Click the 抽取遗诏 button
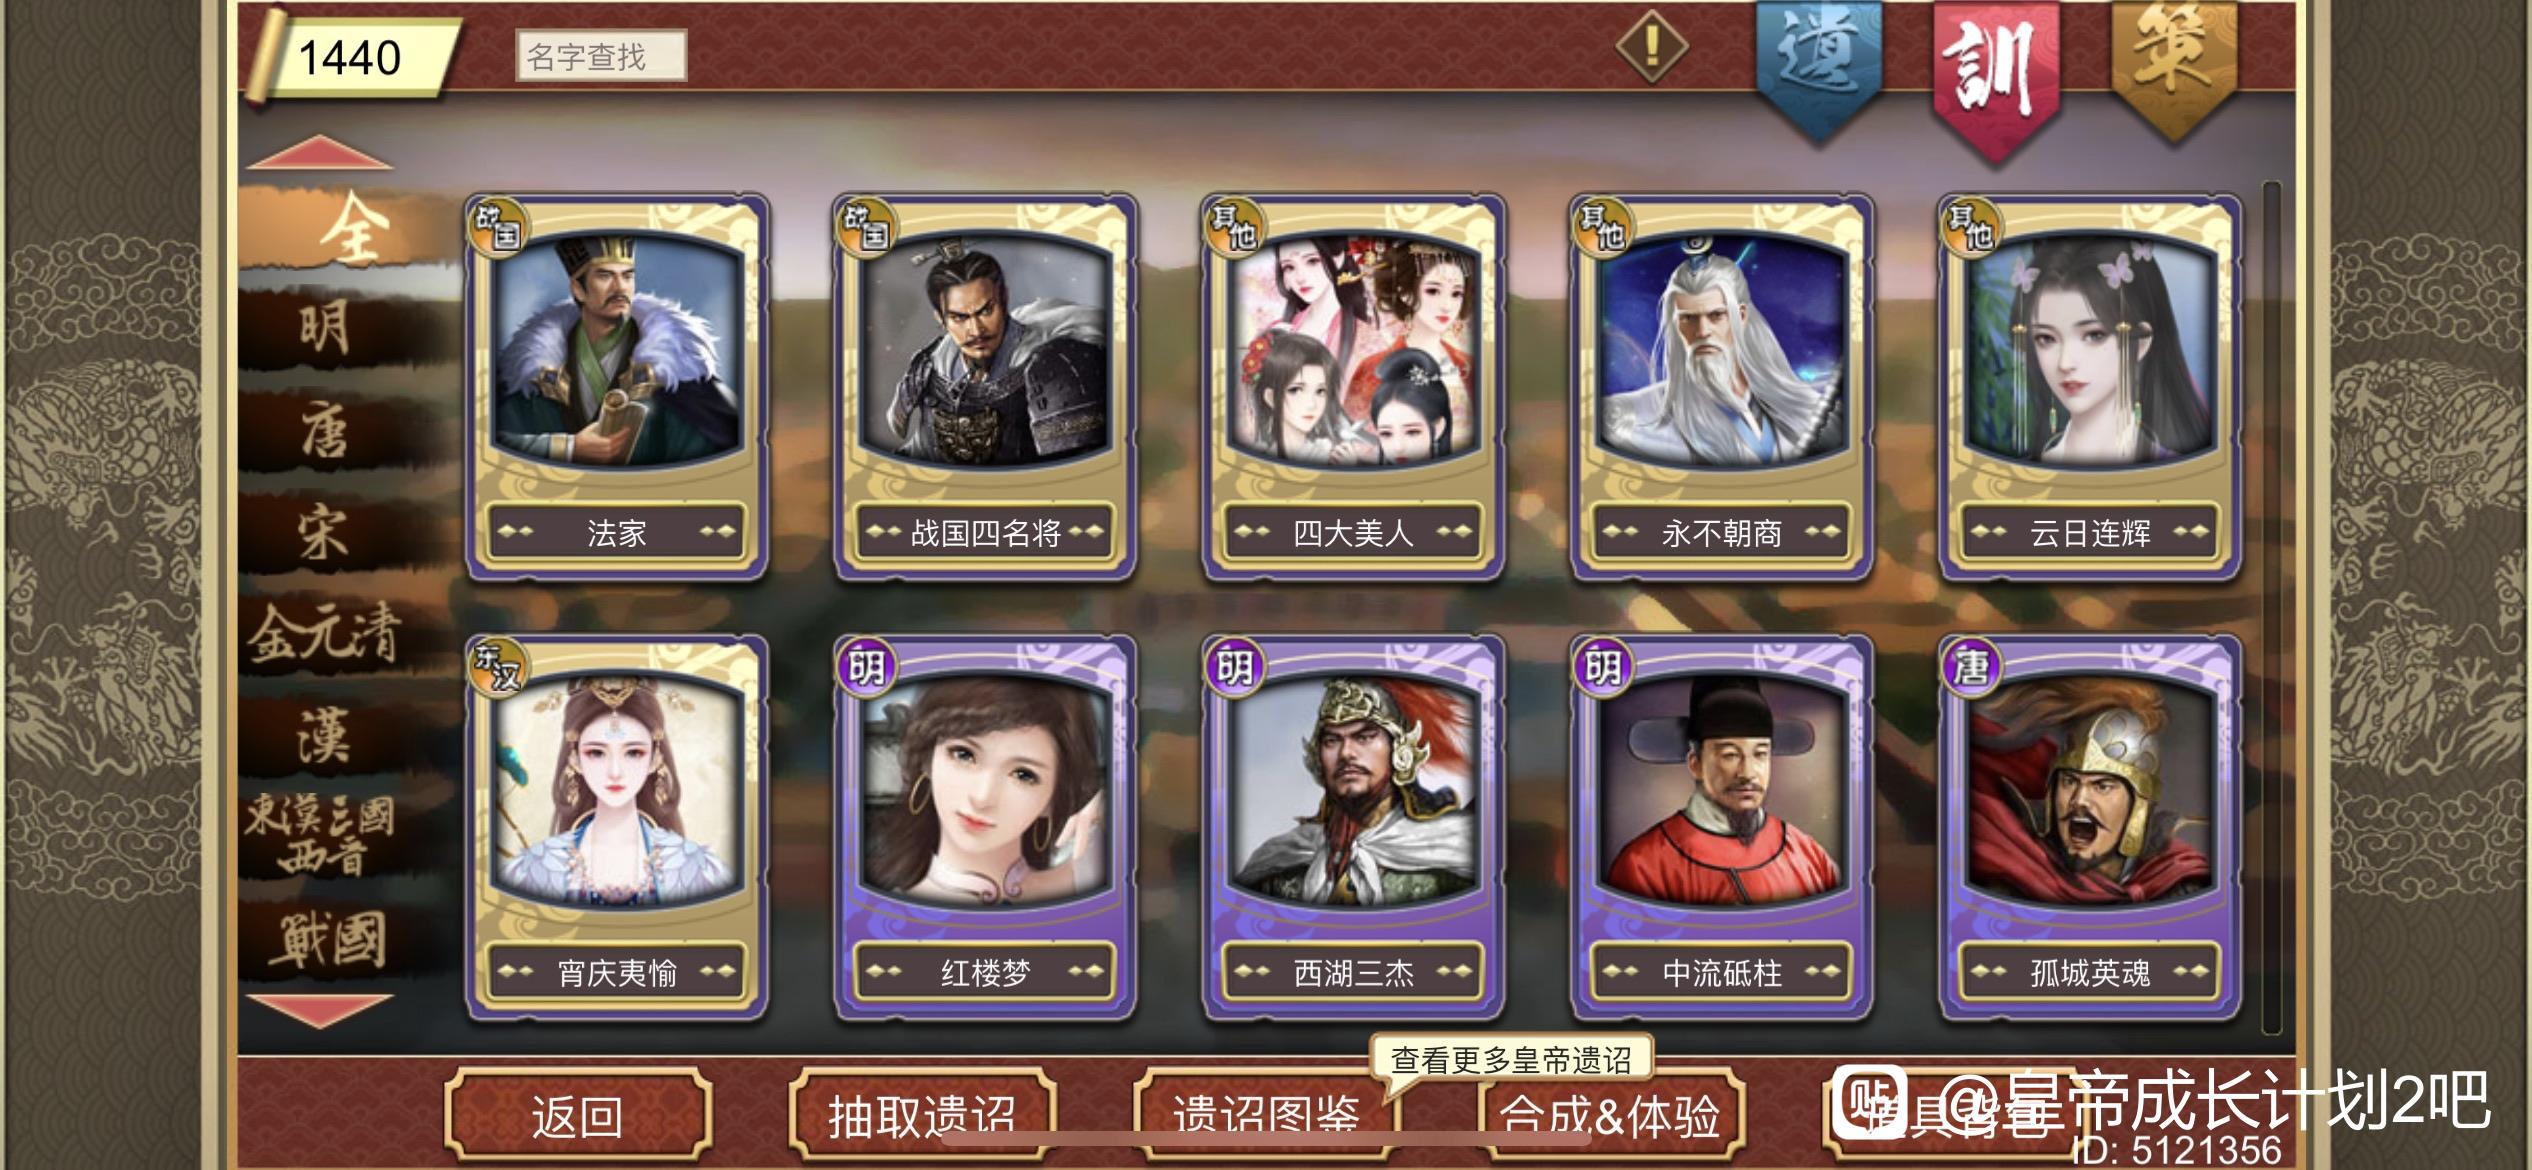This screenshot has width=2532, height=1170. pos(922,1115)
